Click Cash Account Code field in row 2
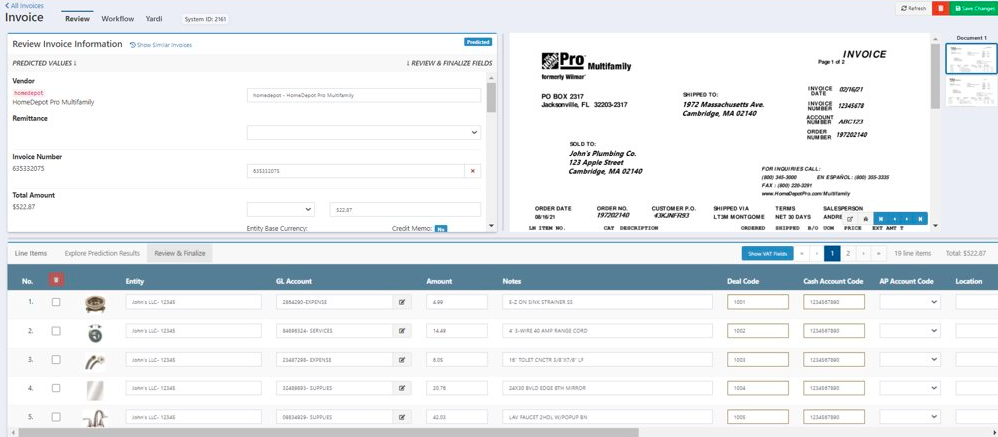The image size is (998, 437). tap(834, 331)
